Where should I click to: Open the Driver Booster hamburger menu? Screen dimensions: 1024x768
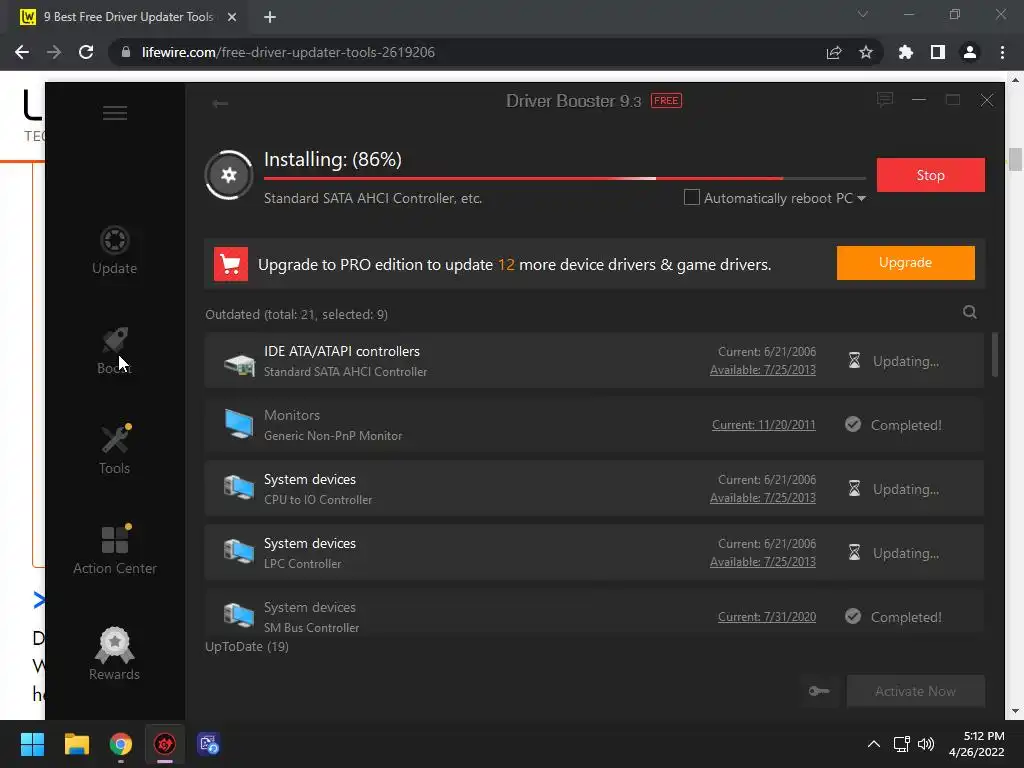pyautogui.click(x=115, y=114)
